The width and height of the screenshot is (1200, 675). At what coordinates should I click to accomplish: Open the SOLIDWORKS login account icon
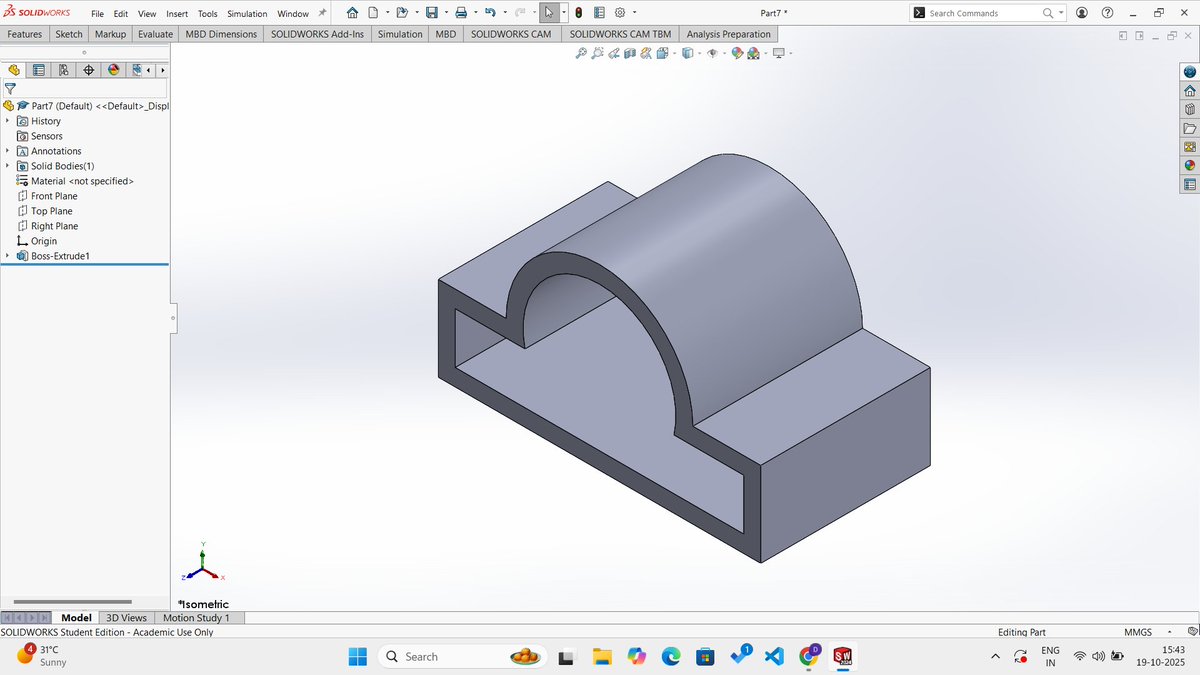[1082, 13]
